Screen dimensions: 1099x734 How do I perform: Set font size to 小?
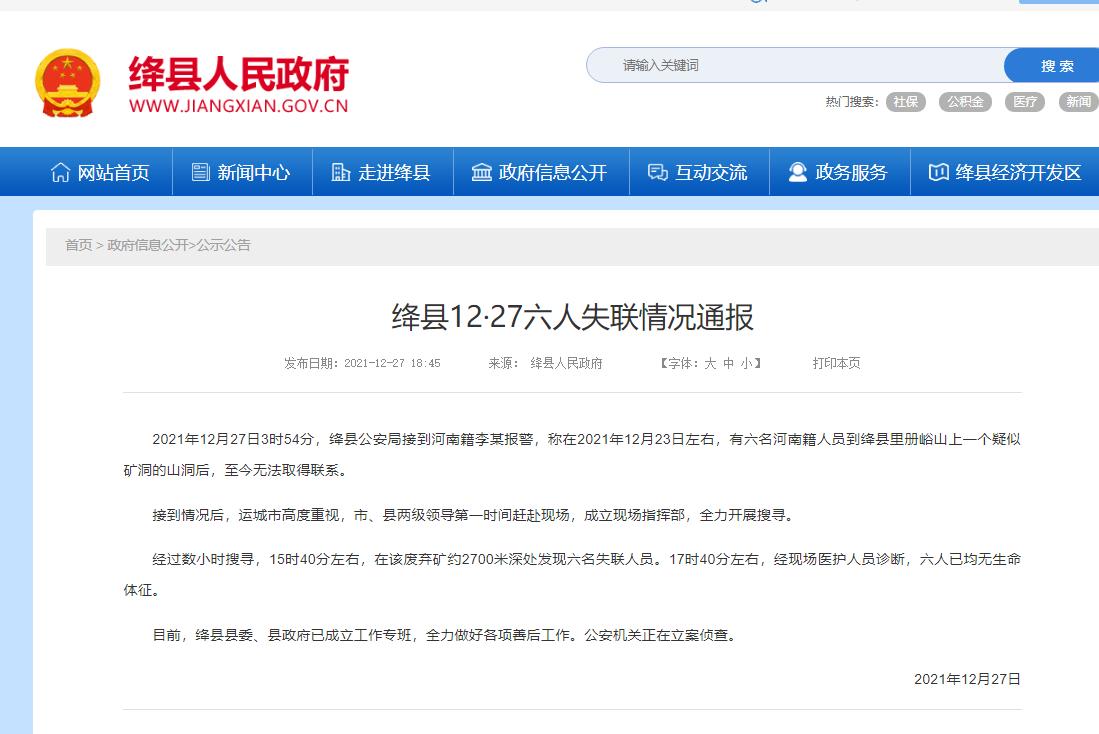(x=746, y=363)
